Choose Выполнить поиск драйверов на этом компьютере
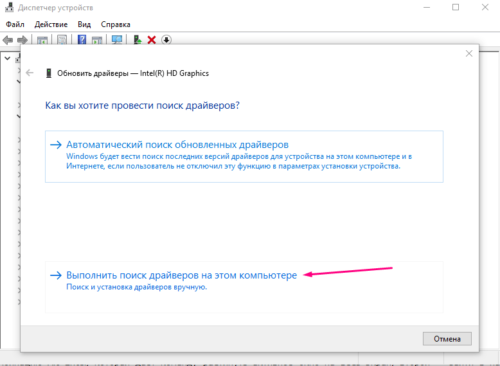The width and height of the screenshot is (500, 366). [244, 287]
